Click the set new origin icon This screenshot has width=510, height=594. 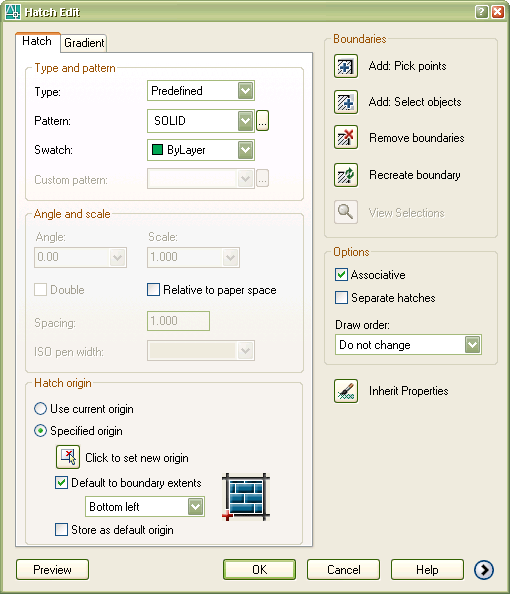pos(68,457)
